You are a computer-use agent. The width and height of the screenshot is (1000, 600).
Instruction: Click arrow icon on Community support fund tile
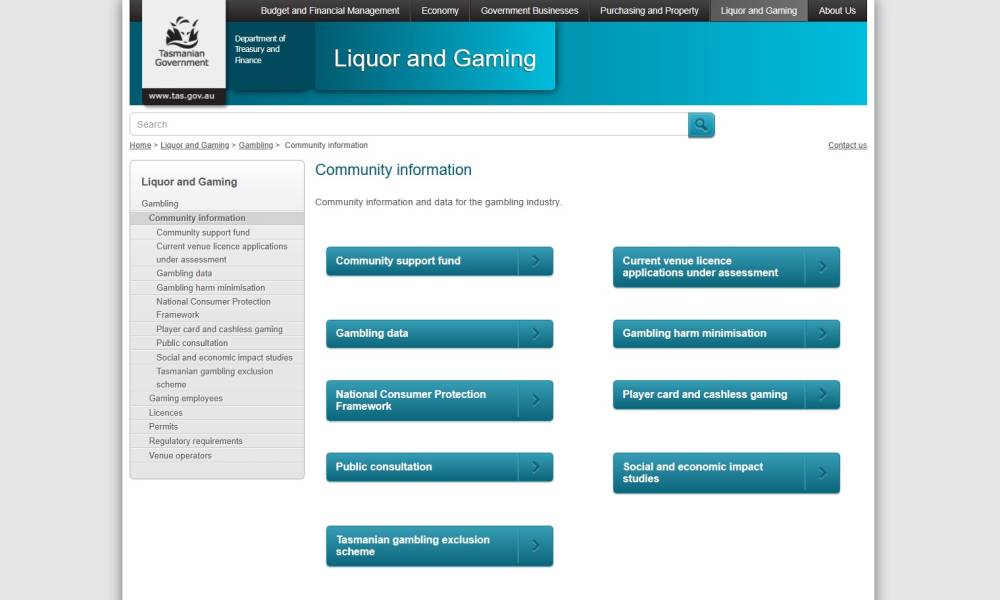coord(536,261)
